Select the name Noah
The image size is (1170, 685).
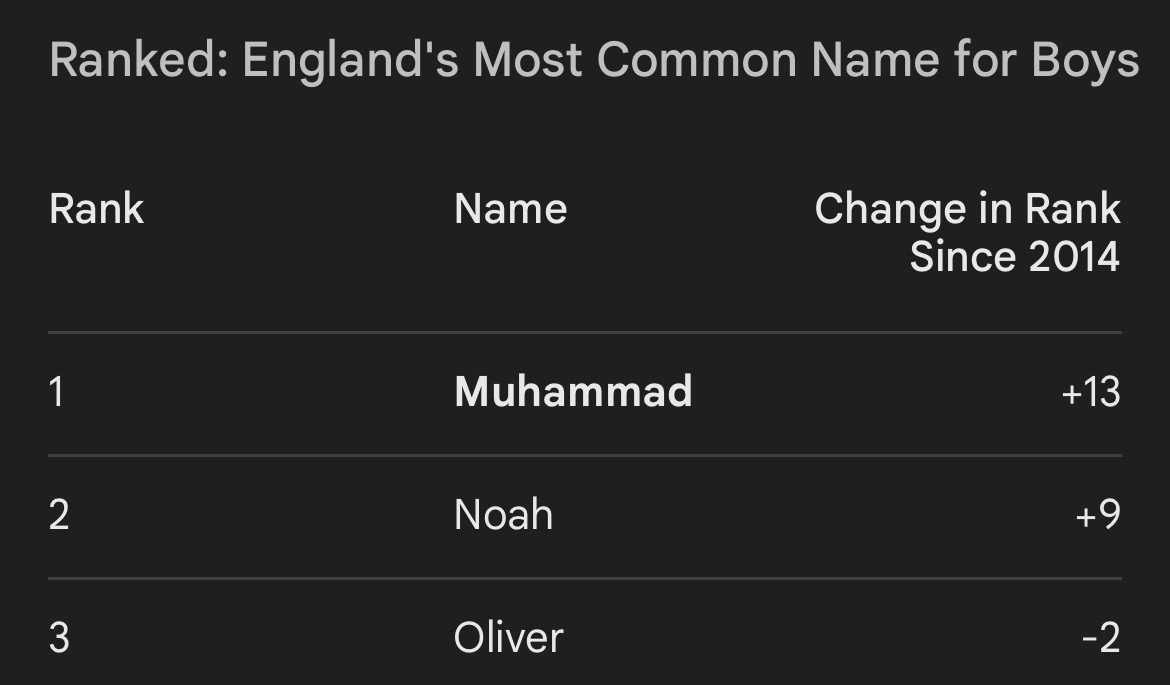pyautogui.click(x=503, y=515)
